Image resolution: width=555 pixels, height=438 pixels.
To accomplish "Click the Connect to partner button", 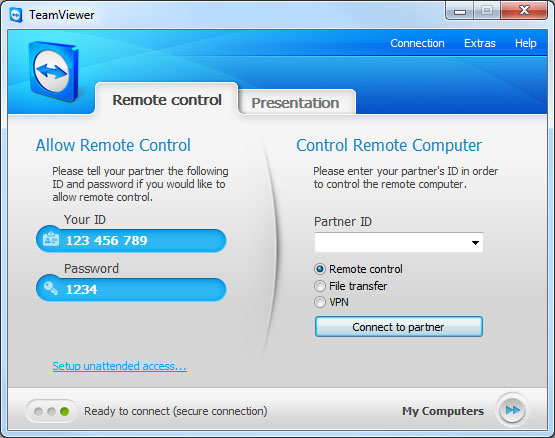I will (x=399, y=326).
